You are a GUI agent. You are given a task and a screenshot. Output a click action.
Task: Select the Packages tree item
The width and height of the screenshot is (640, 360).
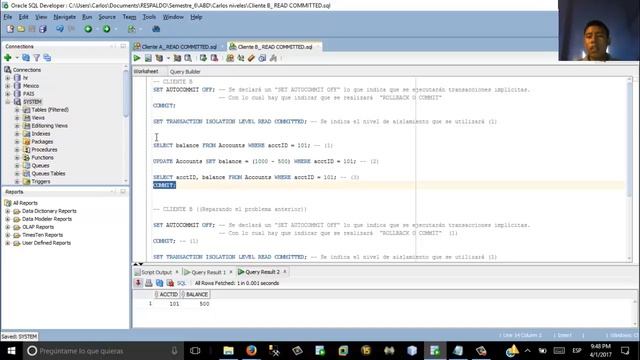(x=42, y=142)
